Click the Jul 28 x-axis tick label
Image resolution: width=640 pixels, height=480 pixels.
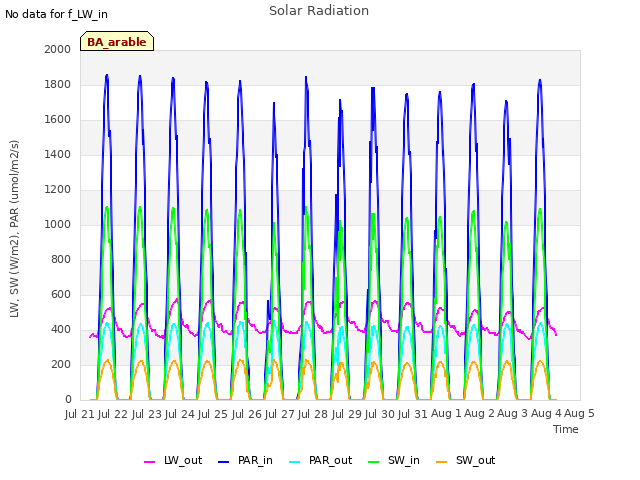tap(313, 414)
